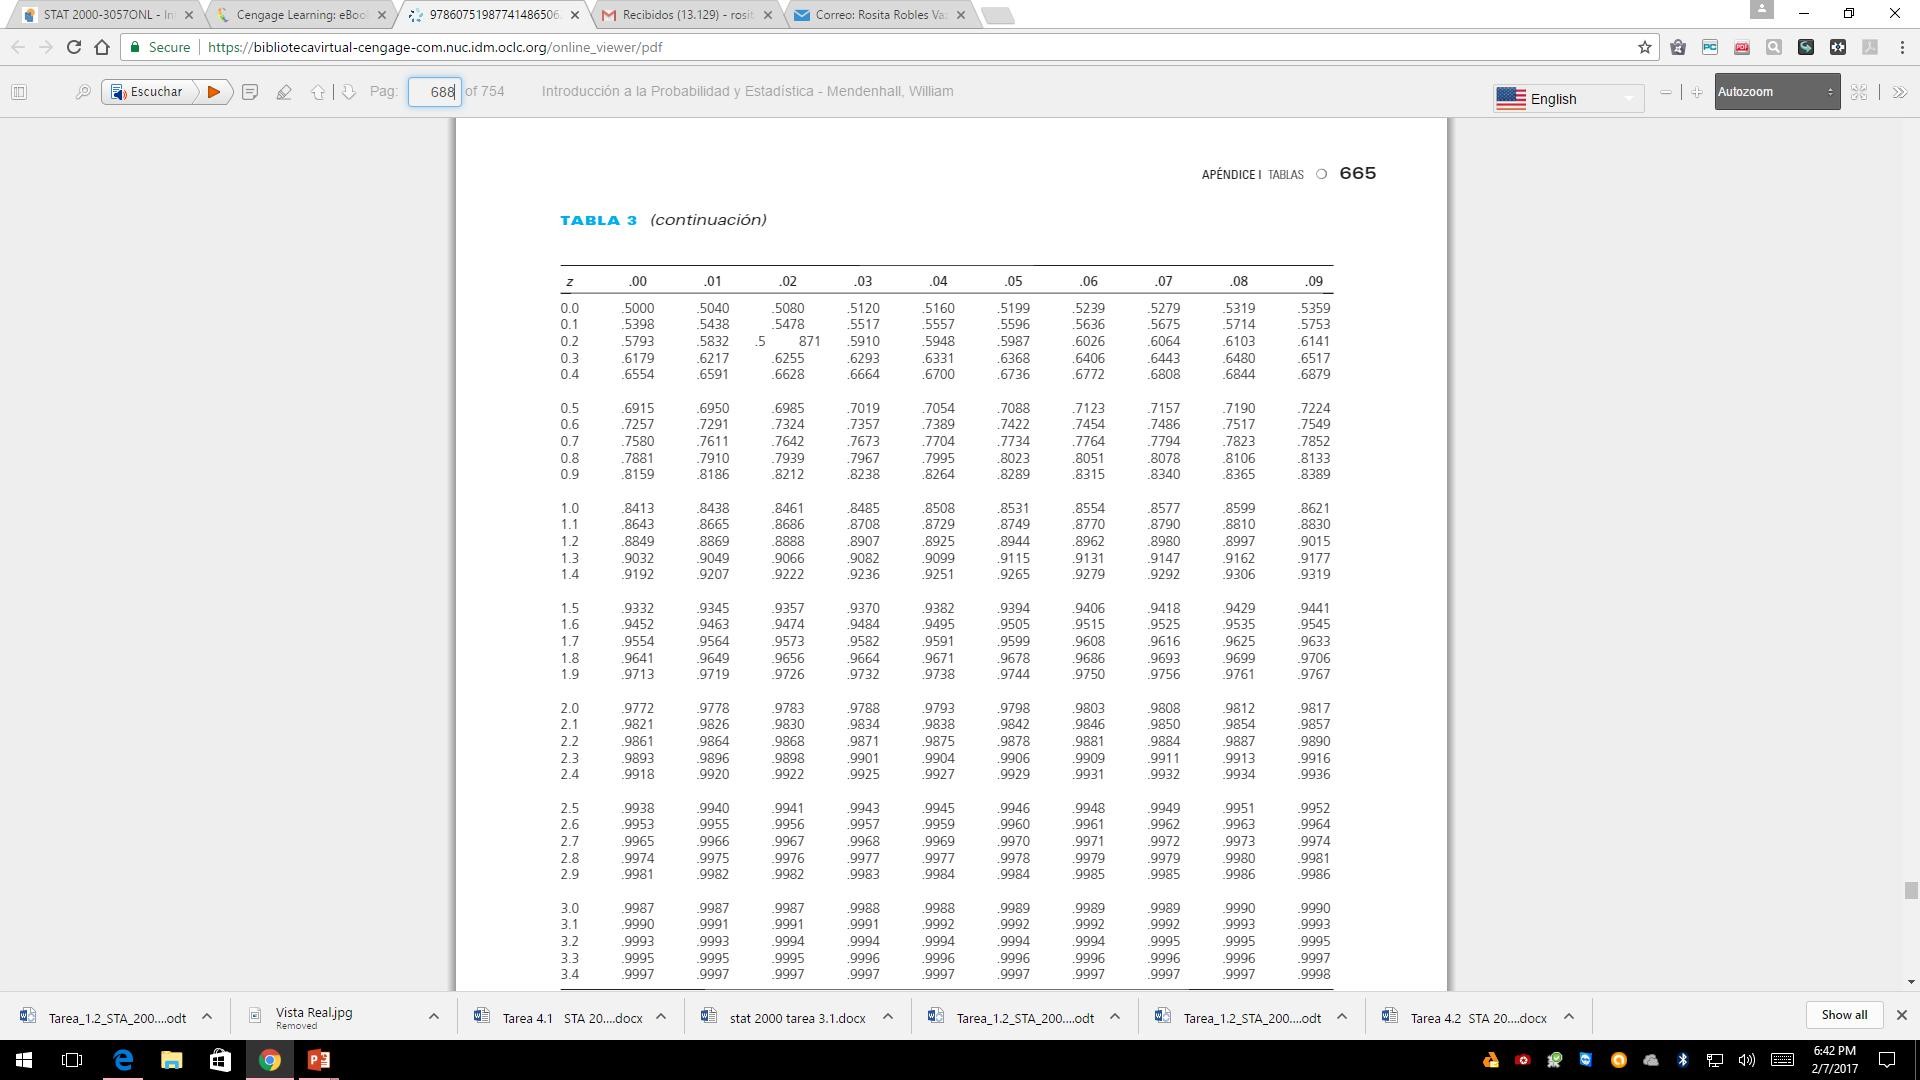Navigate back with the browser back button
Image resolution: width=1920 pixels, height=1080 pixels.
tap(18, 46)
